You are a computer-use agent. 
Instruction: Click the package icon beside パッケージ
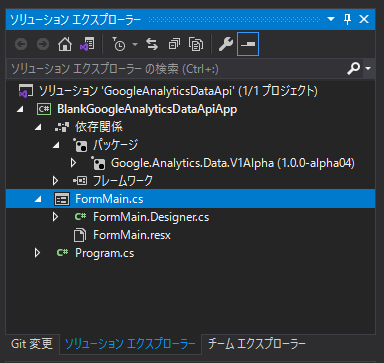pos(80,145)
